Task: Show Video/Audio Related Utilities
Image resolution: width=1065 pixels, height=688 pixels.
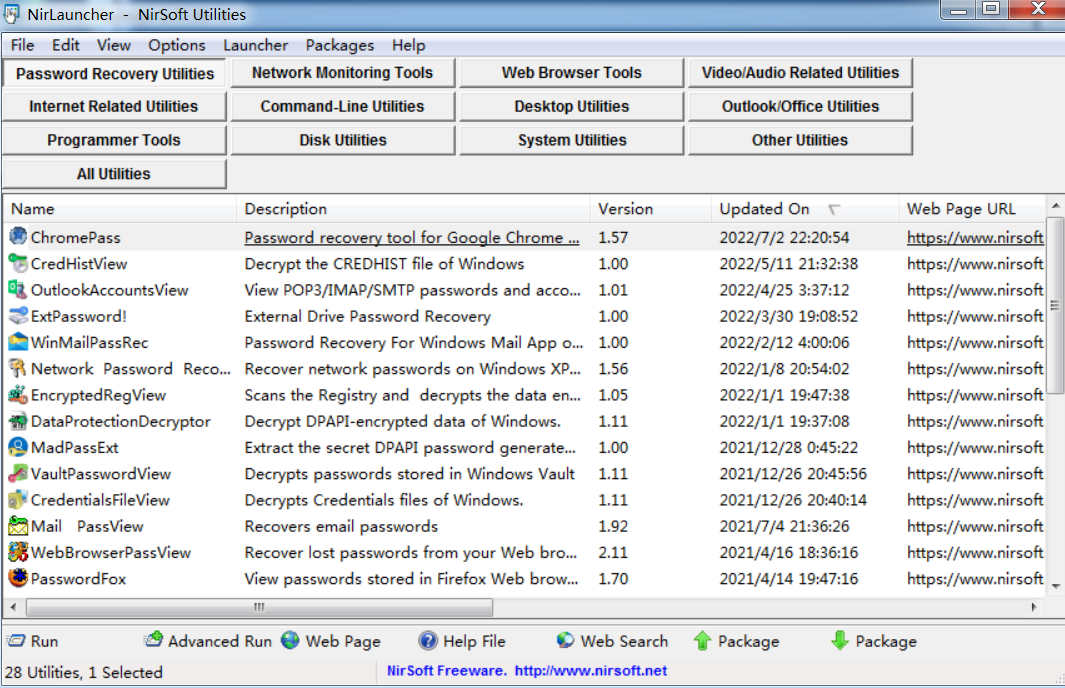Action: pos(800,73)
